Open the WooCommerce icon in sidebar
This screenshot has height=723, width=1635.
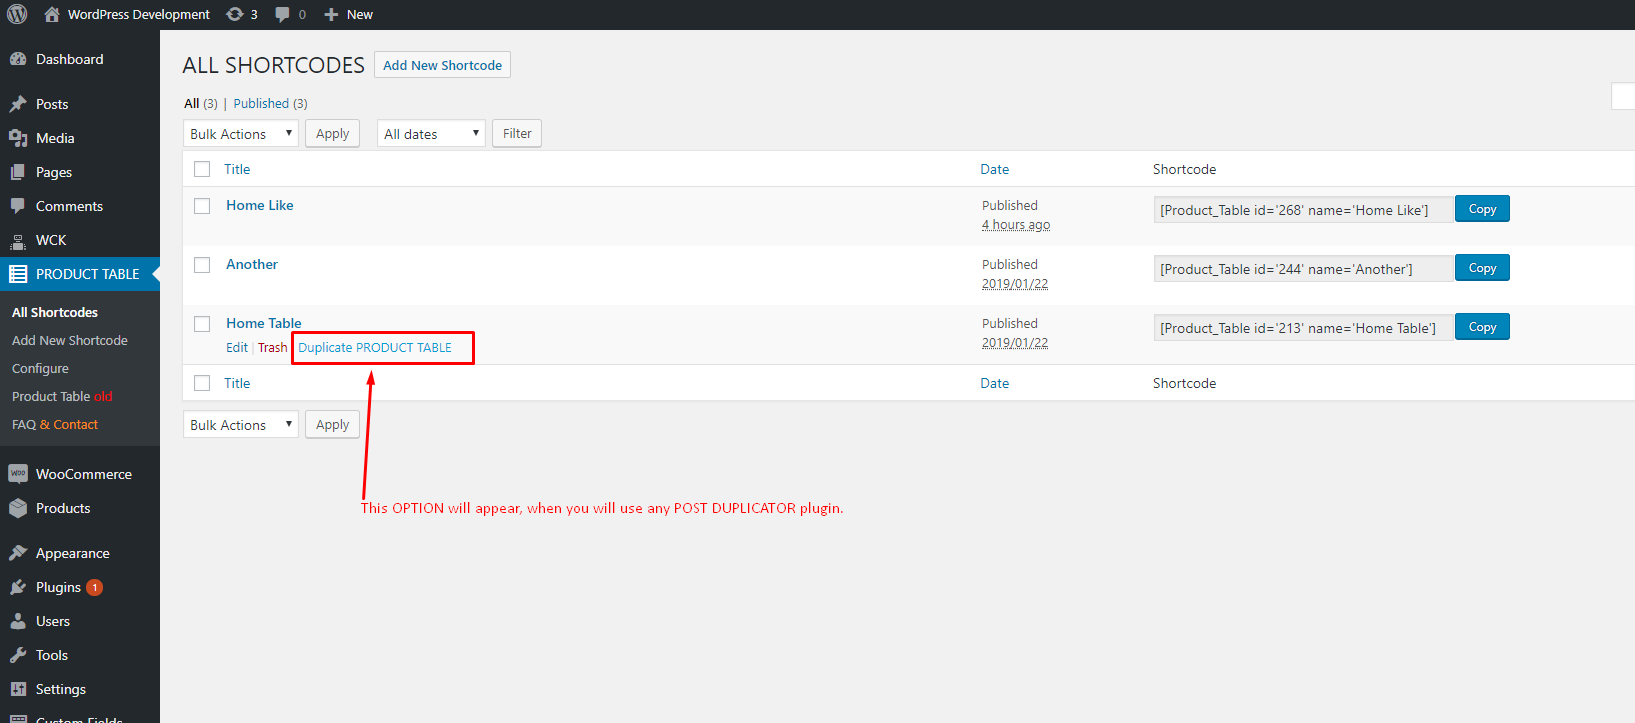[x=18, y=474]
